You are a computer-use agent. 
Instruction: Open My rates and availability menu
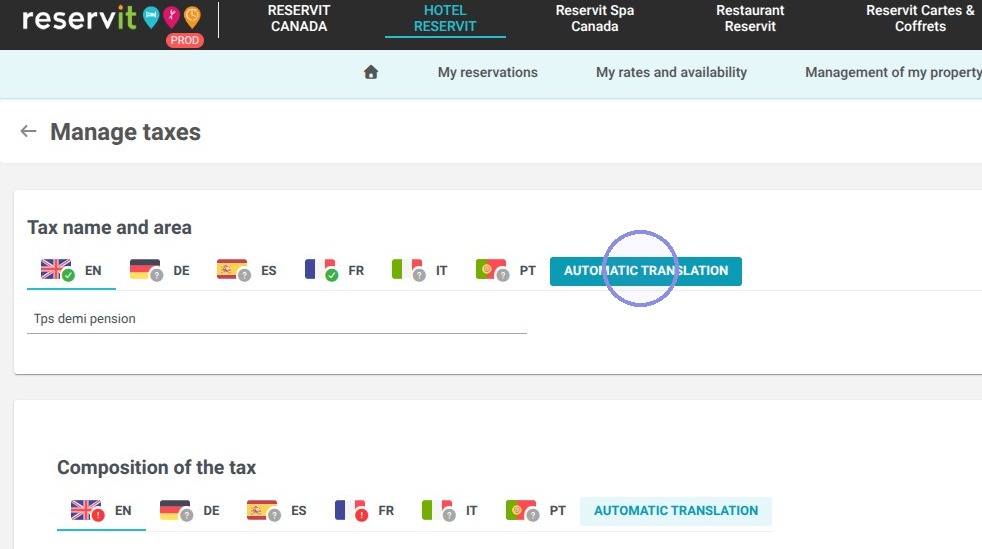pos(671,73)
